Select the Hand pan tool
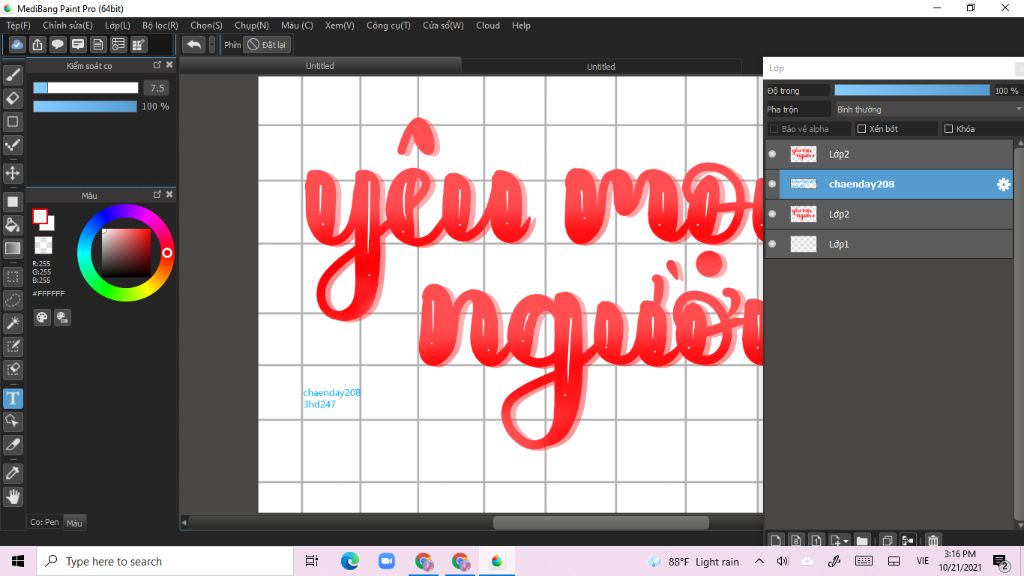Image resolution: width=1024 pixels, height=576 pixels. [12, 497]
